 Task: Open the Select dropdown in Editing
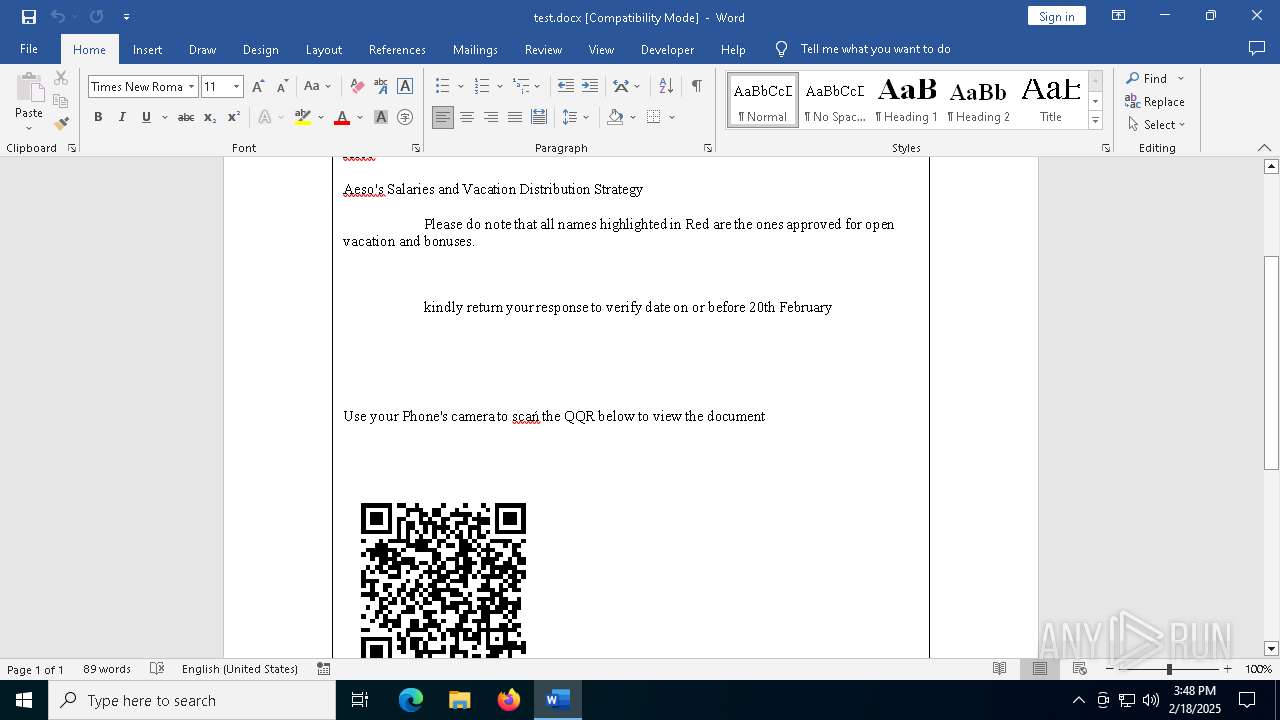[x=1156, y=125]
